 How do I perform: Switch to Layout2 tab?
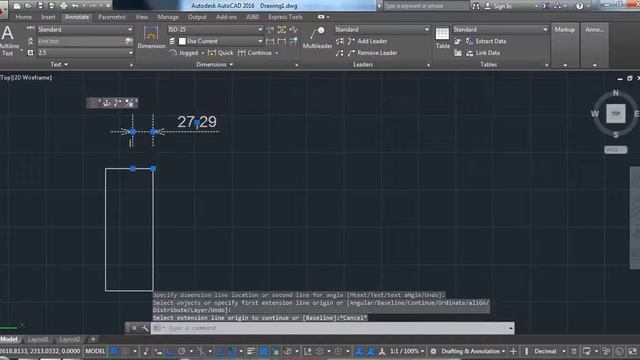[70, 339]
